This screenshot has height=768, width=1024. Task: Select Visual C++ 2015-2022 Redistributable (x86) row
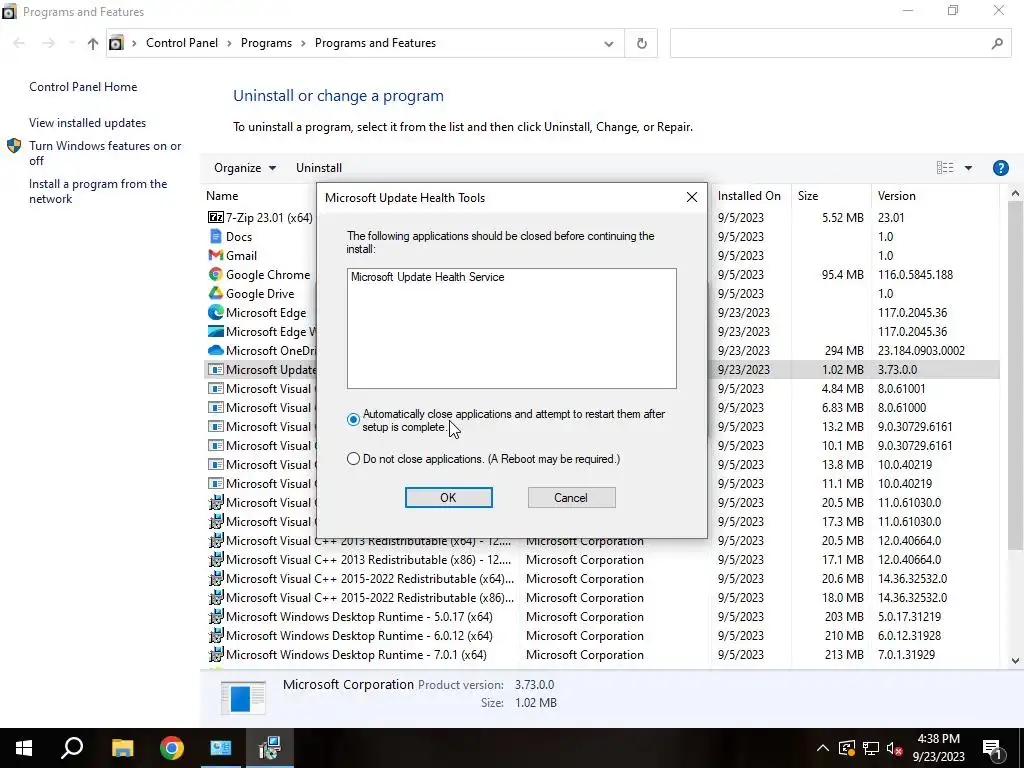pos(601,598)
